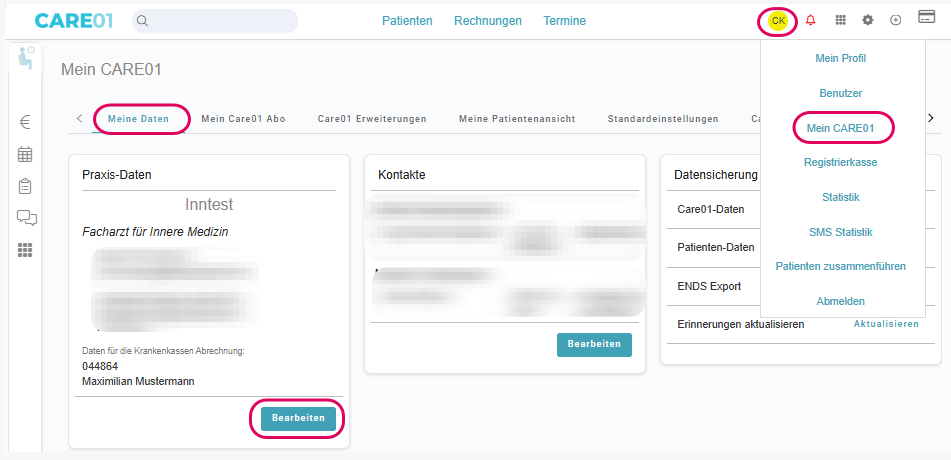Choose Abmelden to log out
This screenshot has width=951, height=460.
click(841, 301)
